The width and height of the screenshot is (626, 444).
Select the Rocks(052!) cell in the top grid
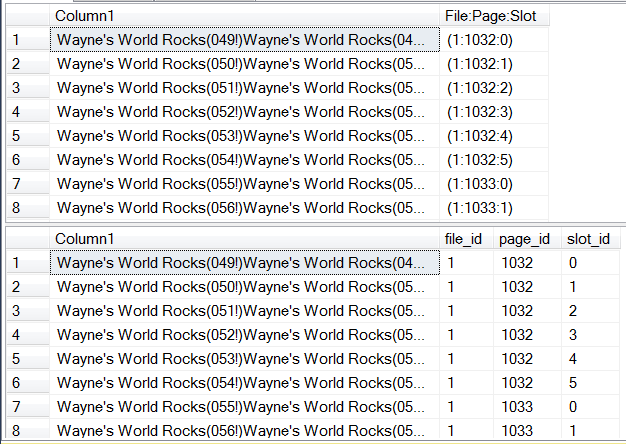click(244, 112)
